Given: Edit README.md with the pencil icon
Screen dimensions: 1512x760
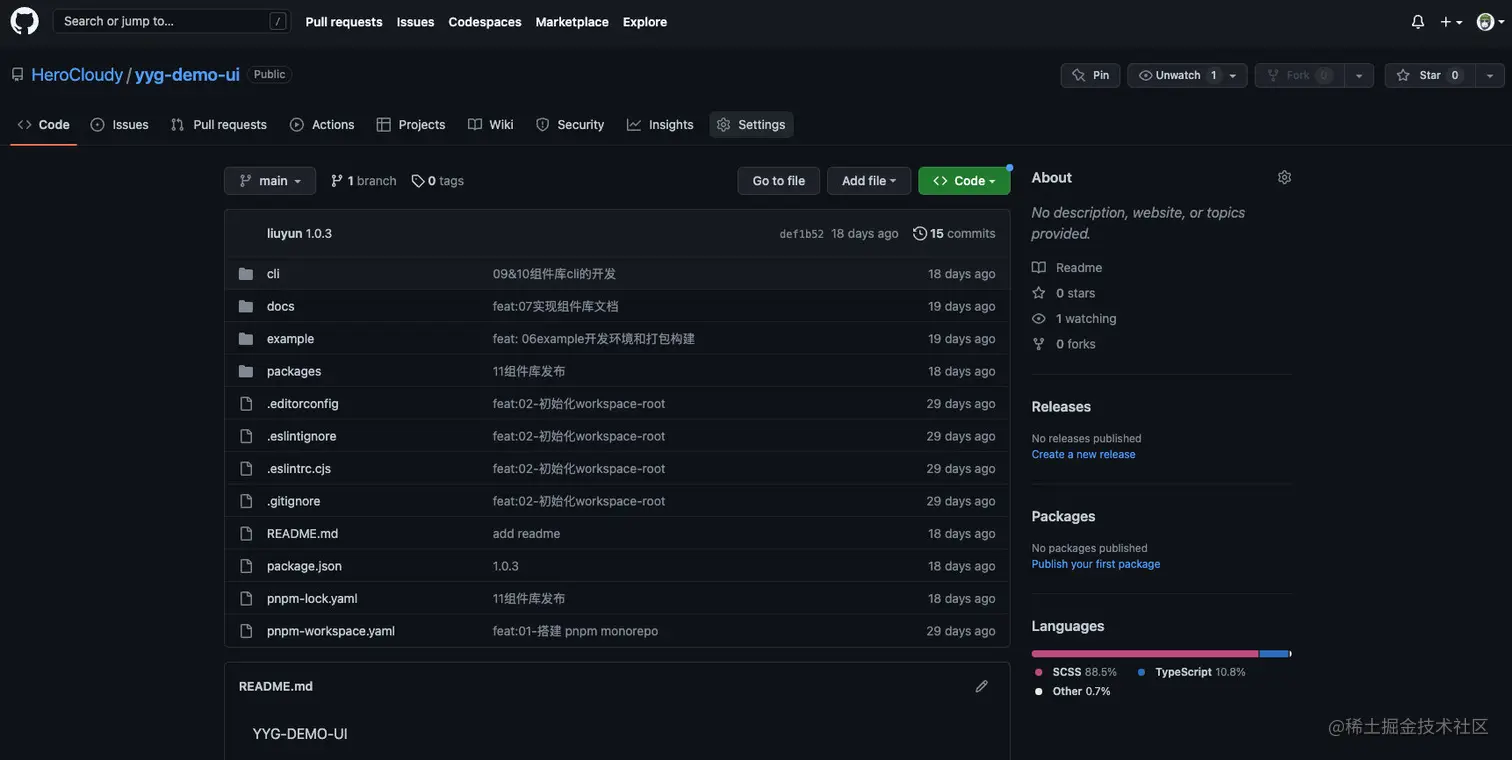Looking at the screenshot, I should [x=981, y=686].
